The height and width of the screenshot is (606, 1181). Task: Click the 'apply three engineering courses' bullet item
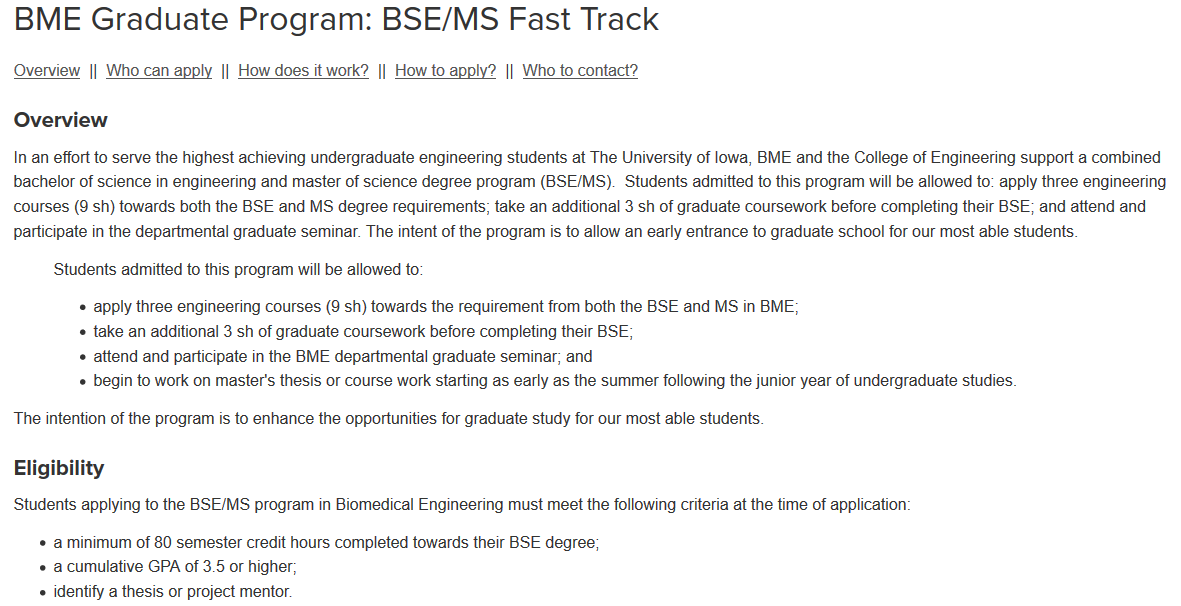tap(446, 307)
